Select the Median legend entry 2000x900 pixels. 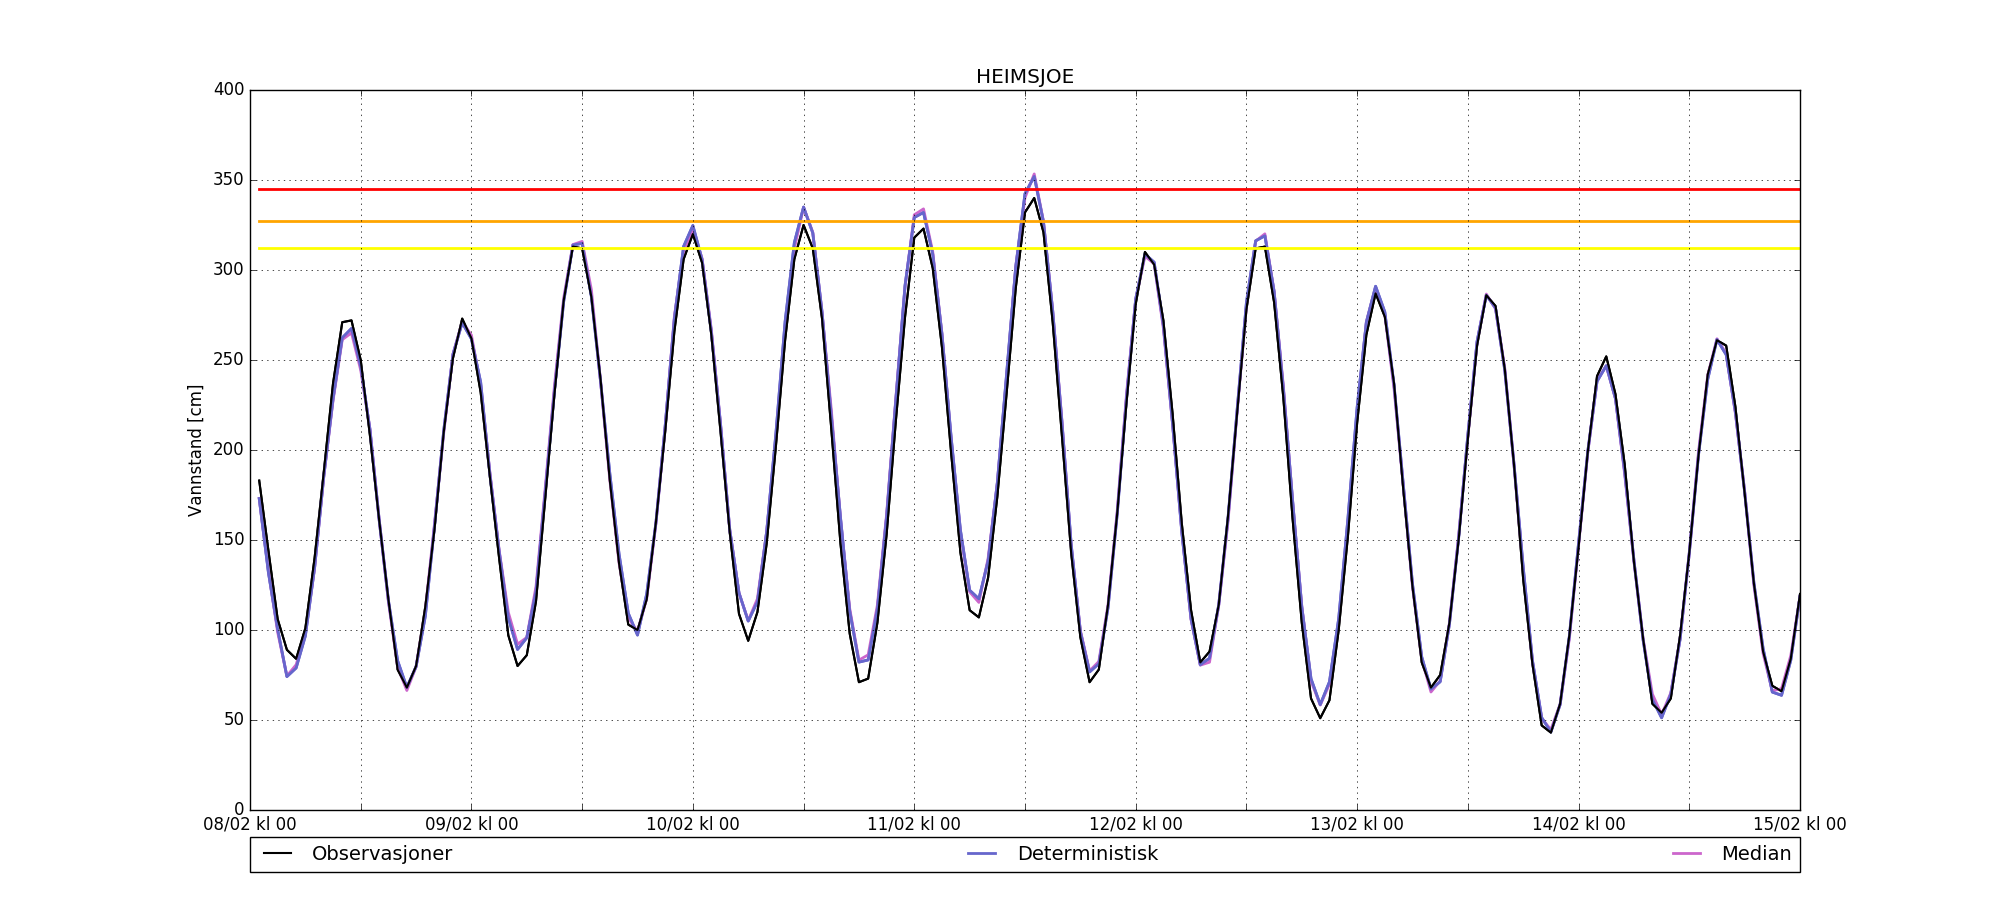pos(1732,854)
